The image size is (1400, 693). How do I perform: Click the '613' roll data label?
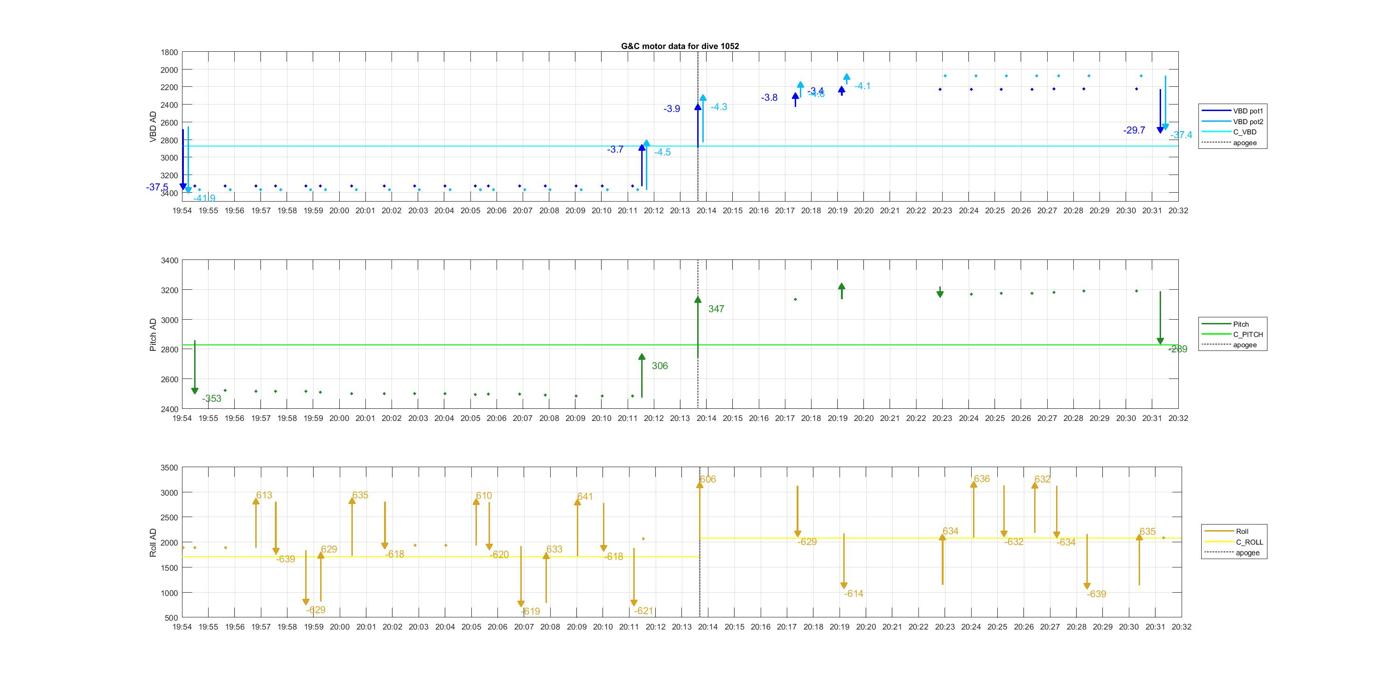point(264,495)
